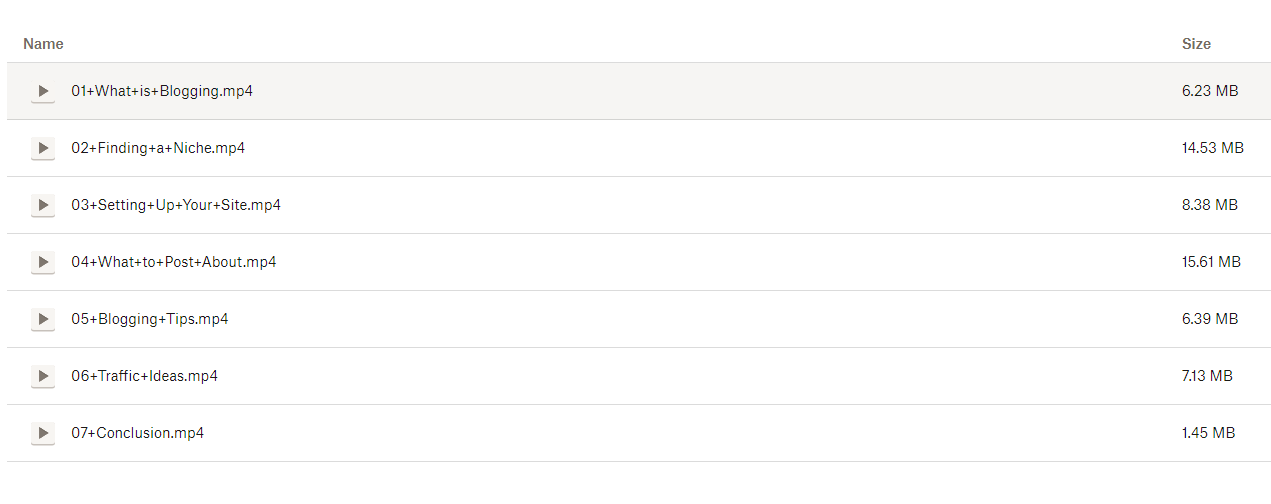Click the 05+Blogging+Tips.mp4 filename
The image size is (1271, 504).
click(150, 319)
